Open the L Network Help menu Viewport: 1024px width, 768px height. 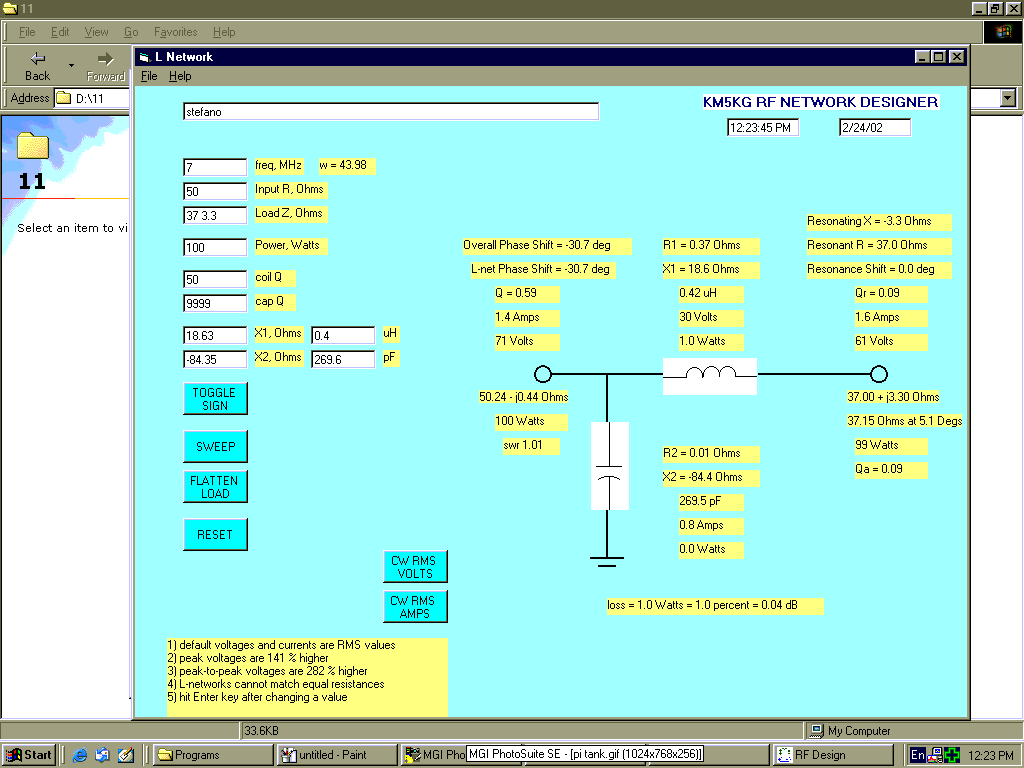(x=180, y=76)
